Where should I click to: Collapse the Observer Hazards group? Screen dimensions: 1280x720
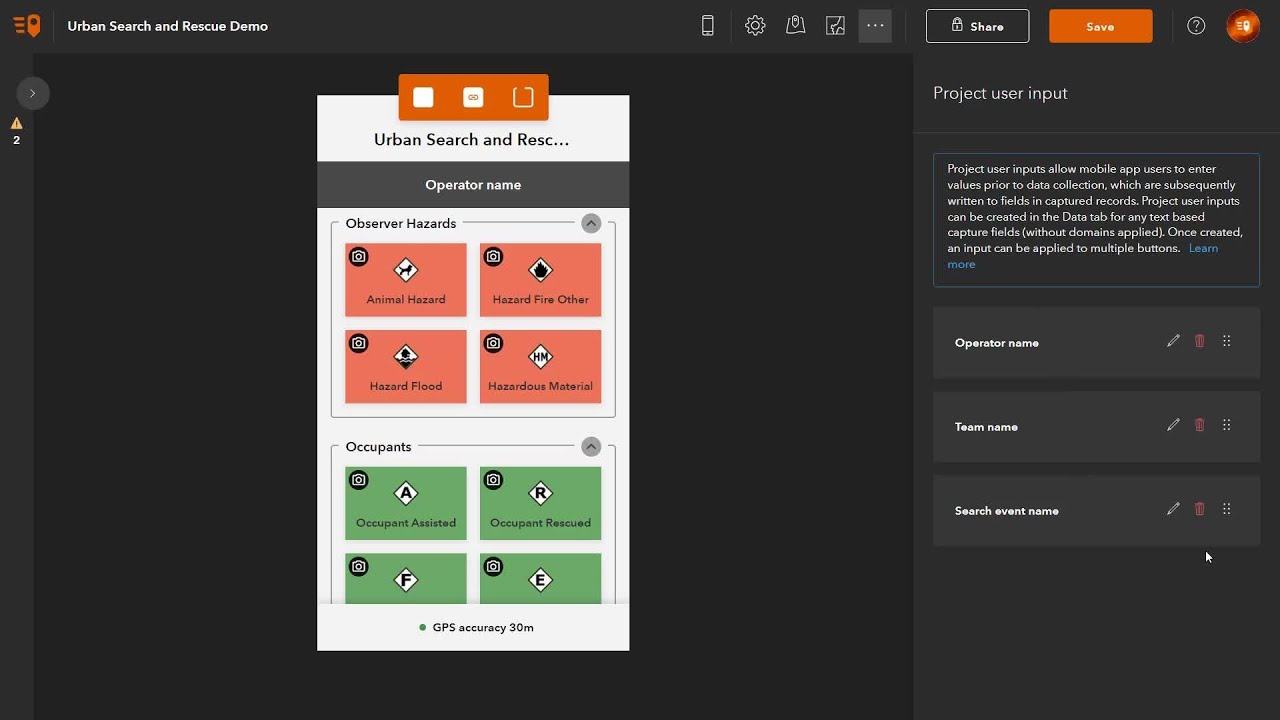(591, 223)
